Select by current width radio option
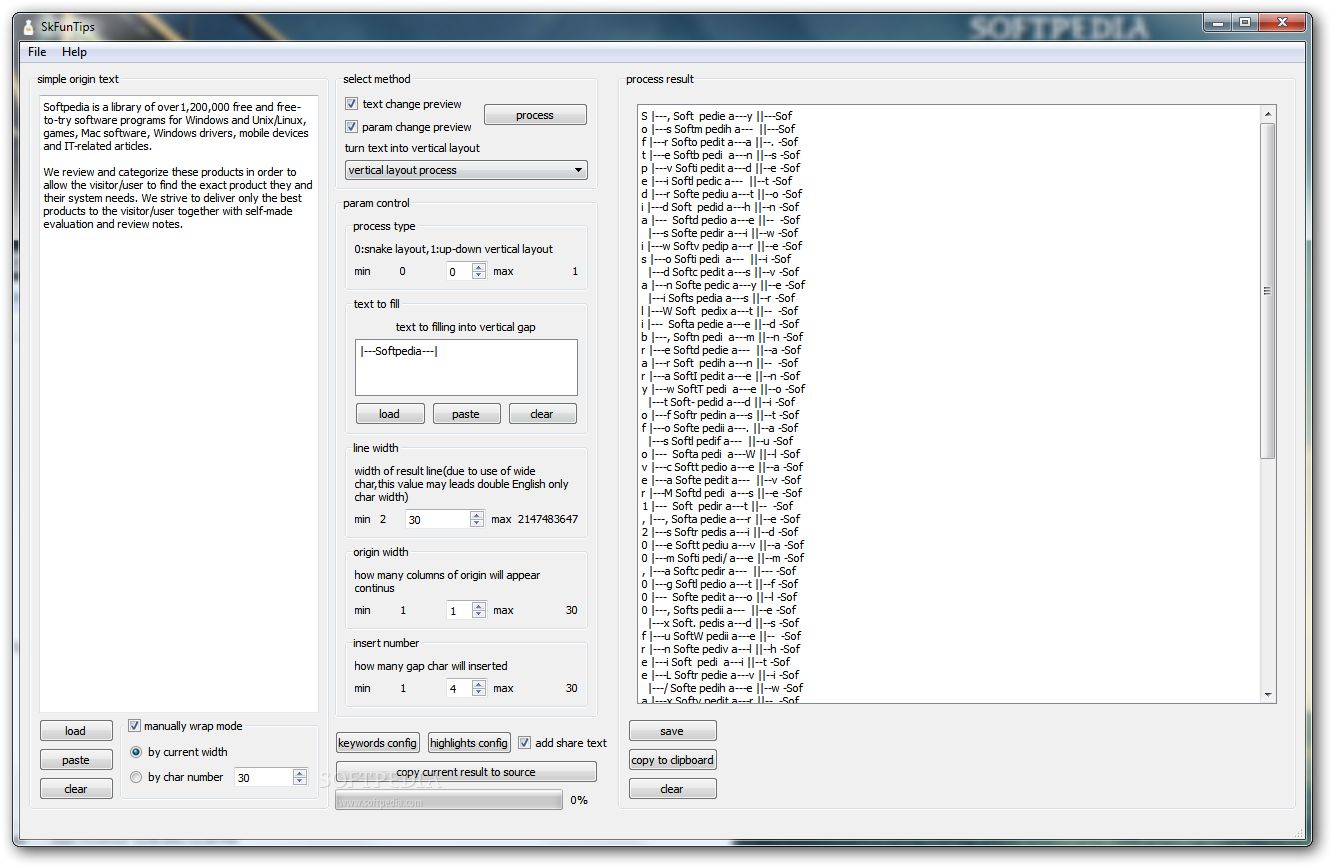 click(137, 752)
